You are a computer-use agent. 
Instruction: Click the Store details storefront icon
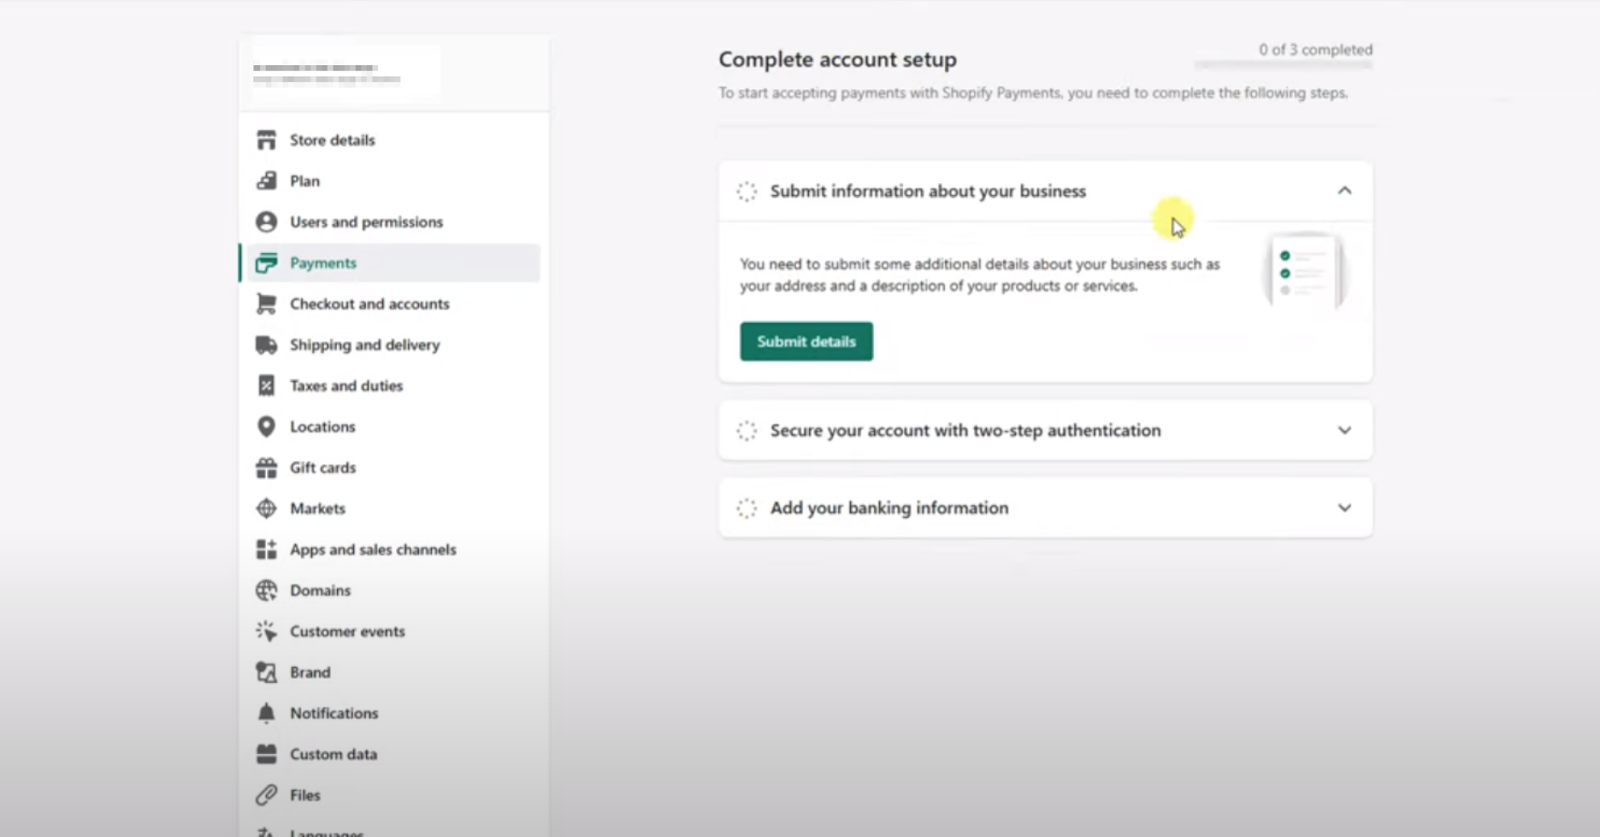266,140
